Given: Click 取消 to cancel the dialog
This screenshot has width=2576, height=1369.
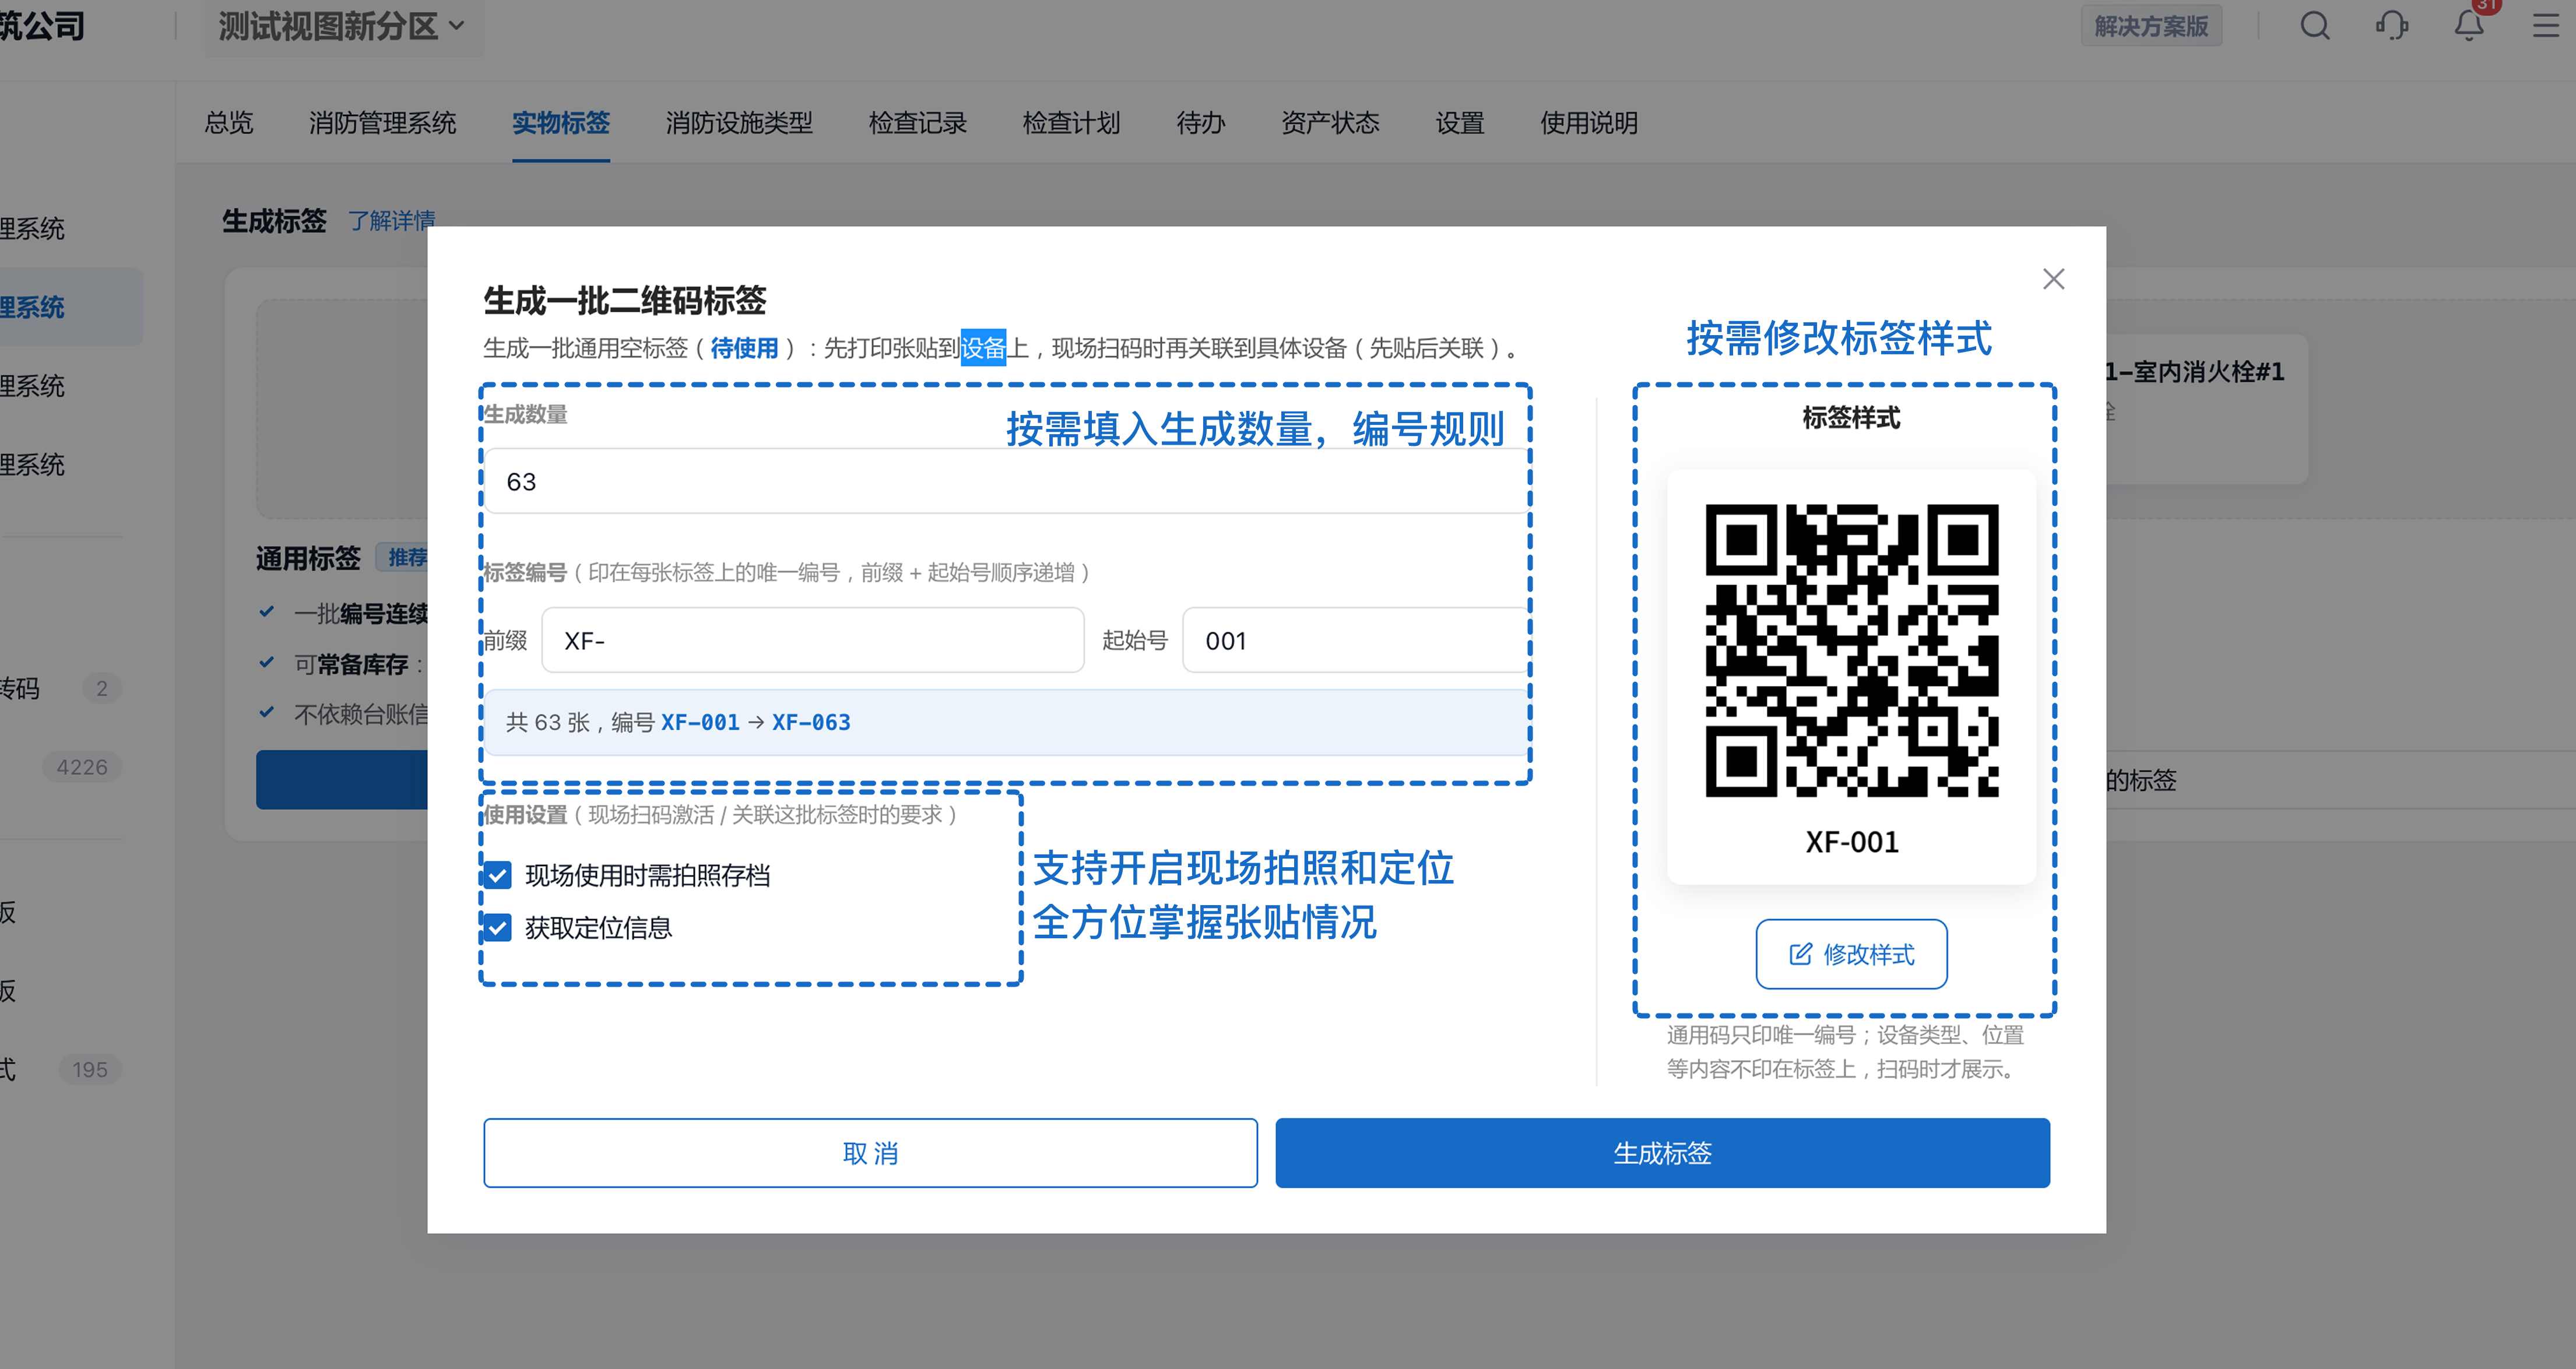Looking at the screenshot, I should click(870, 1153).
